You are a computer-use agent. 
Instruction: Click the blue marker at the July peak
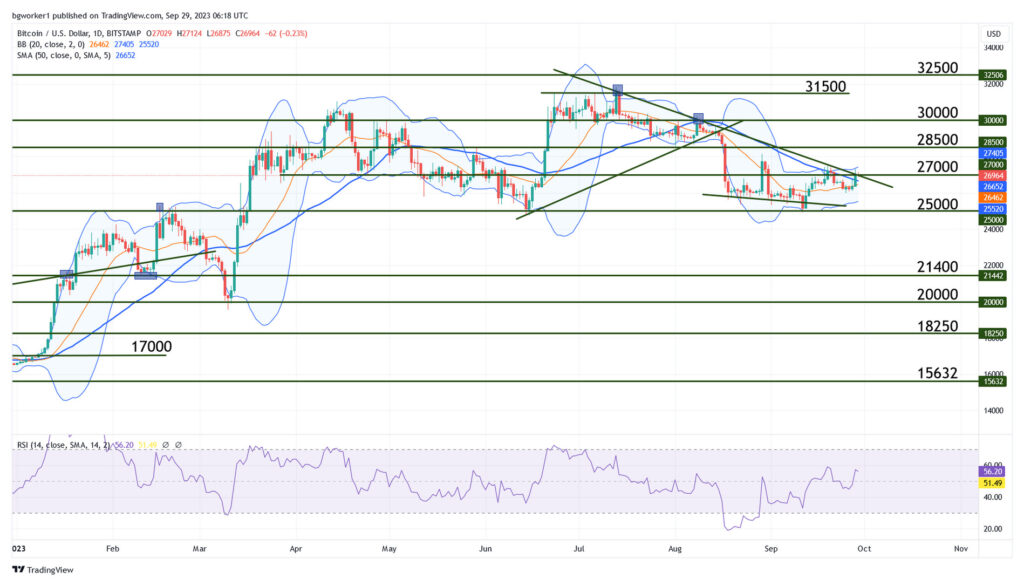pos(618,89)
